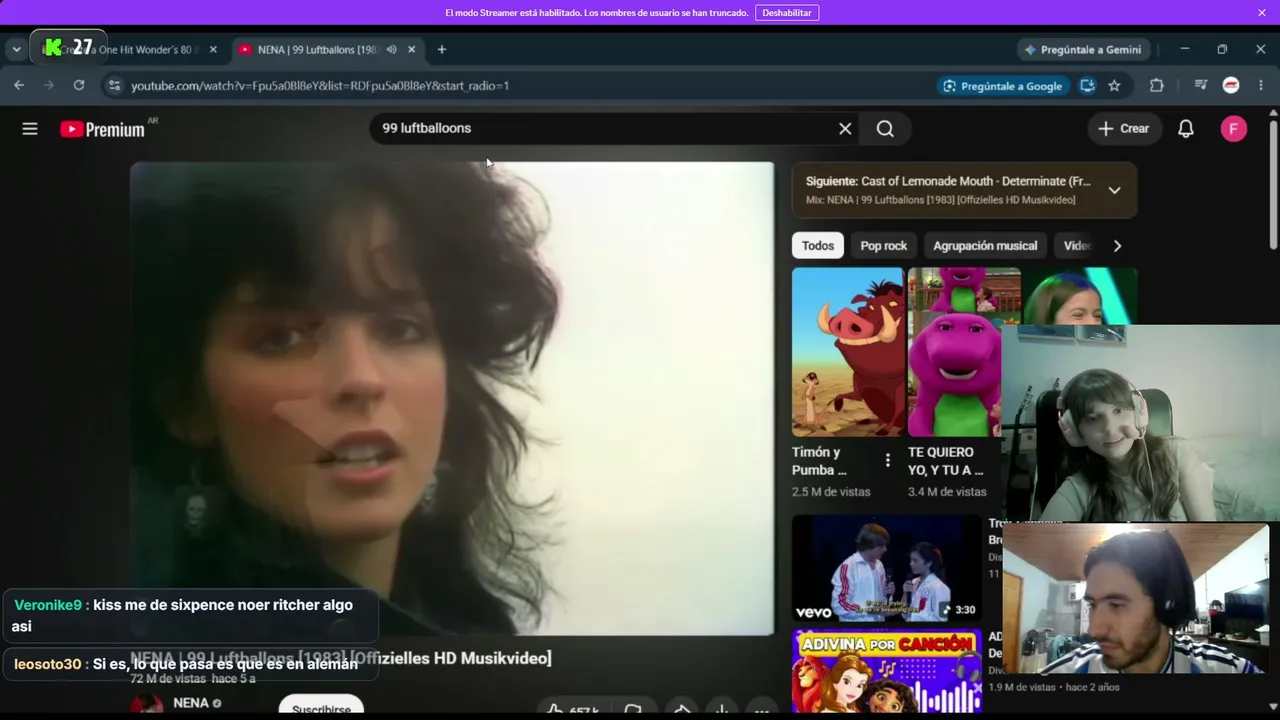
Task: Select the Todos filter chip
Action: click(818, 246)
